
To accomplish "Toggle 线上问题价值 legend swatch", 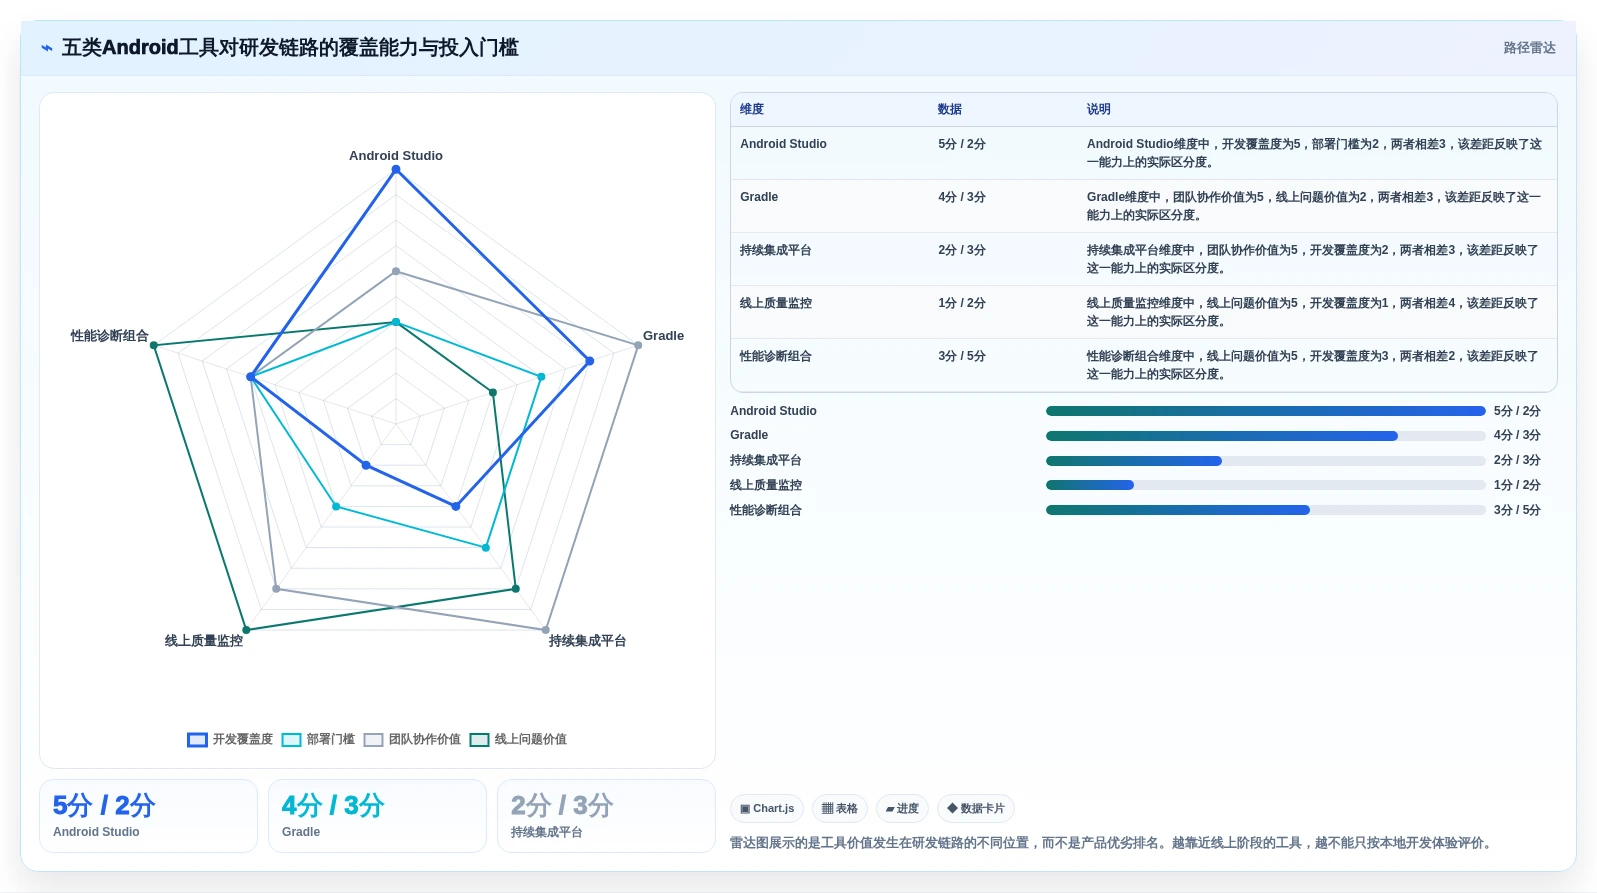I will 479,740.
